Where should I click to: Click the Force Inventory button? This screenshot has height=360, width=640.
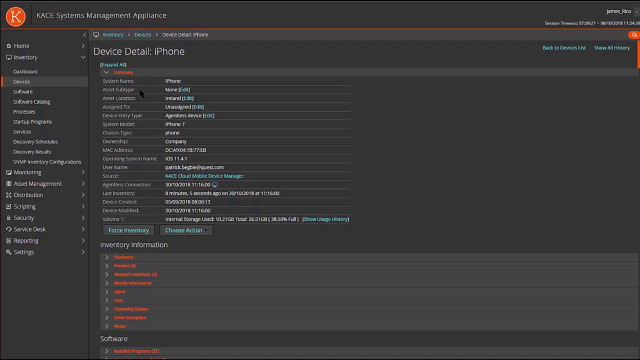129,230
